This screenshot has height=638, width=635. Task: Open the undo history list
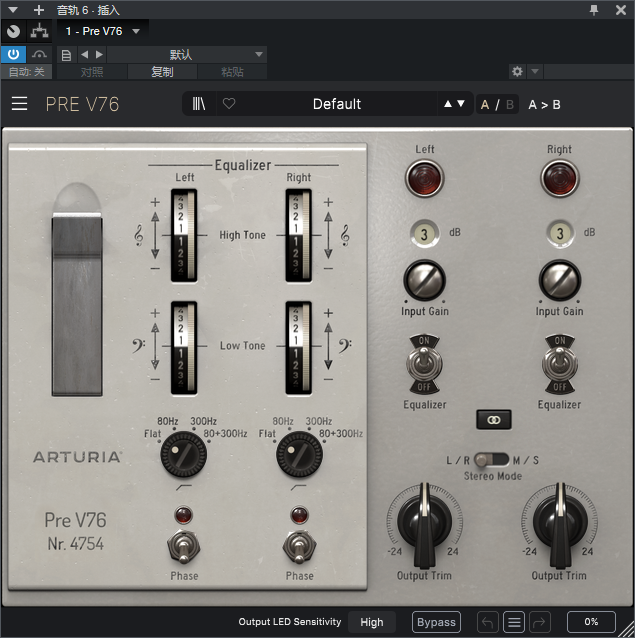pos(514,622)
